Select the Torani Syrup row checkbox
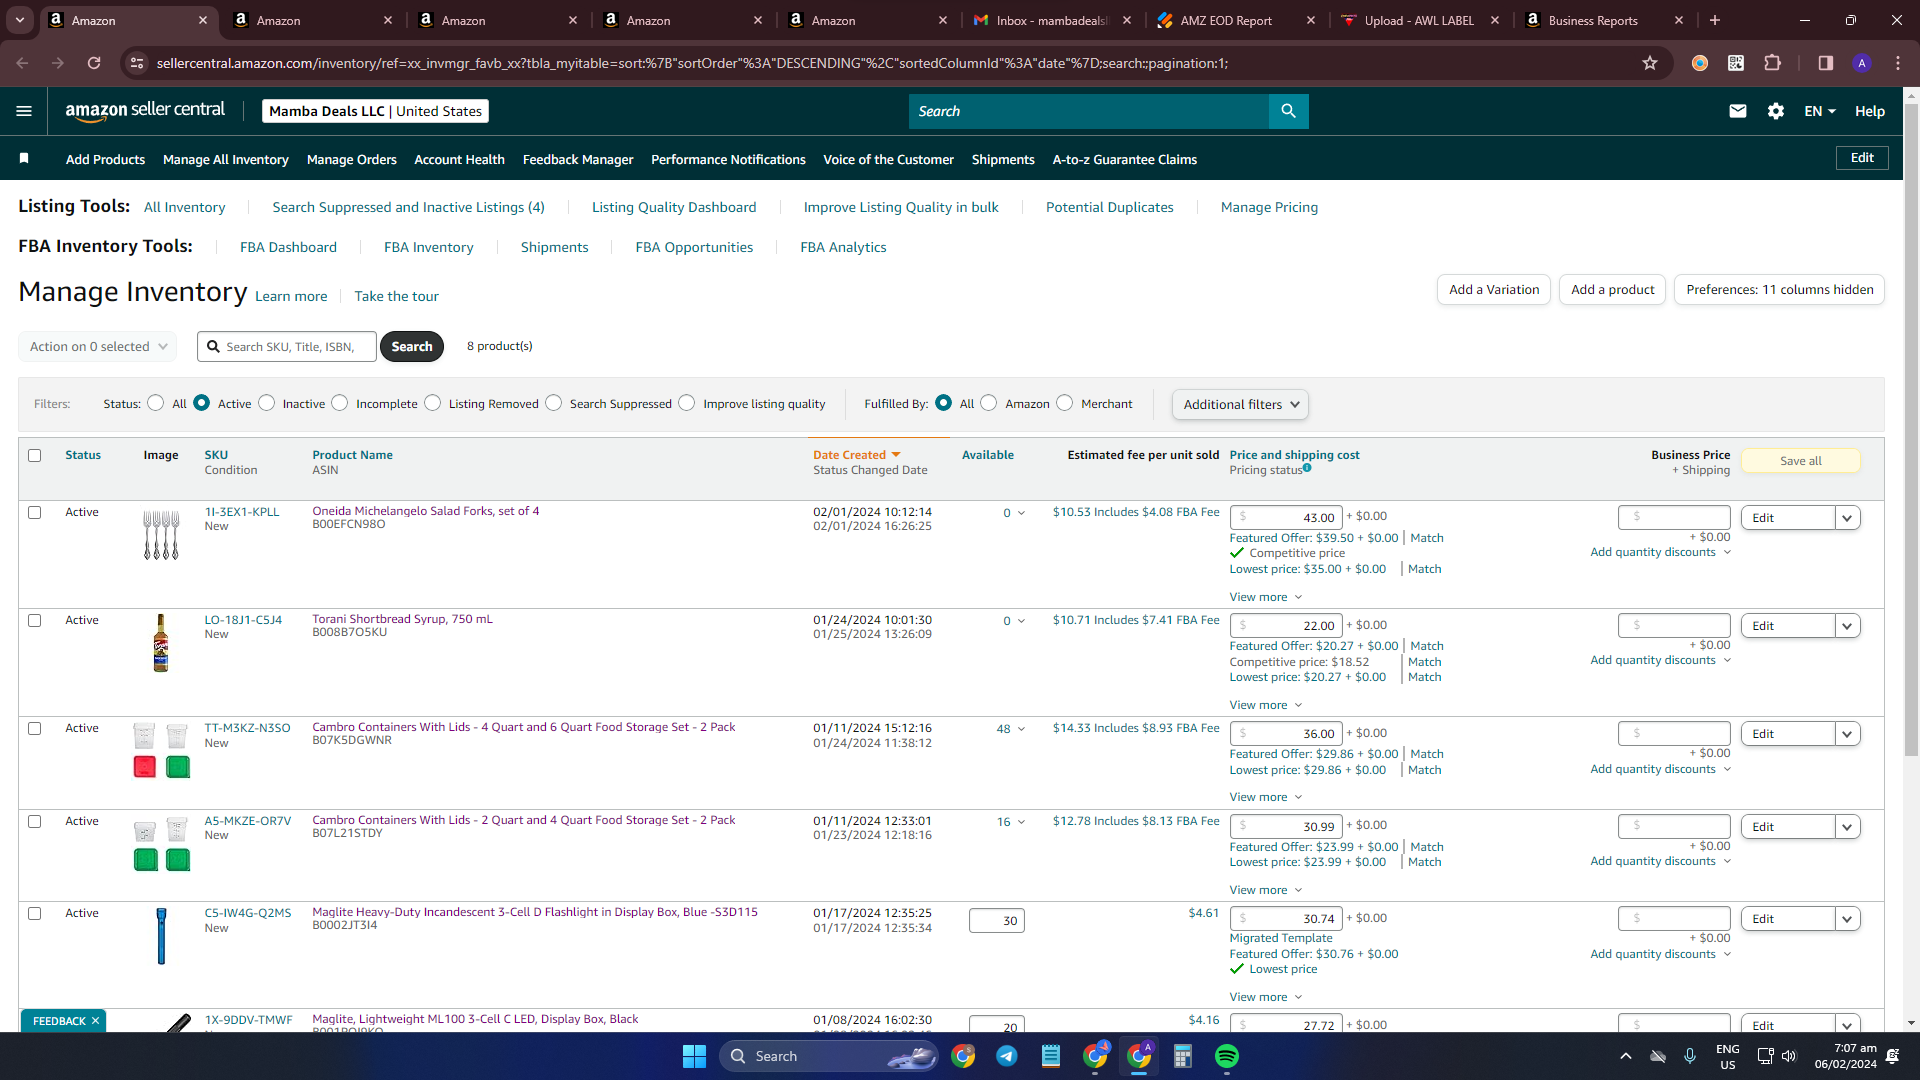Screen dimensions: 1920x1080 click(35, 620)
